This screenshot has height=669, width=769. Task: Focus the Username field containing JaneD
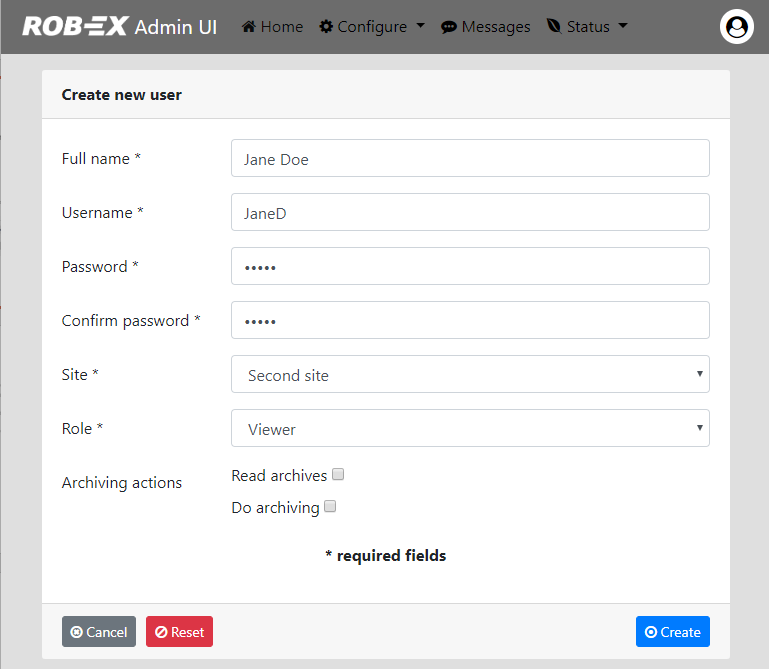click(470, 212)
